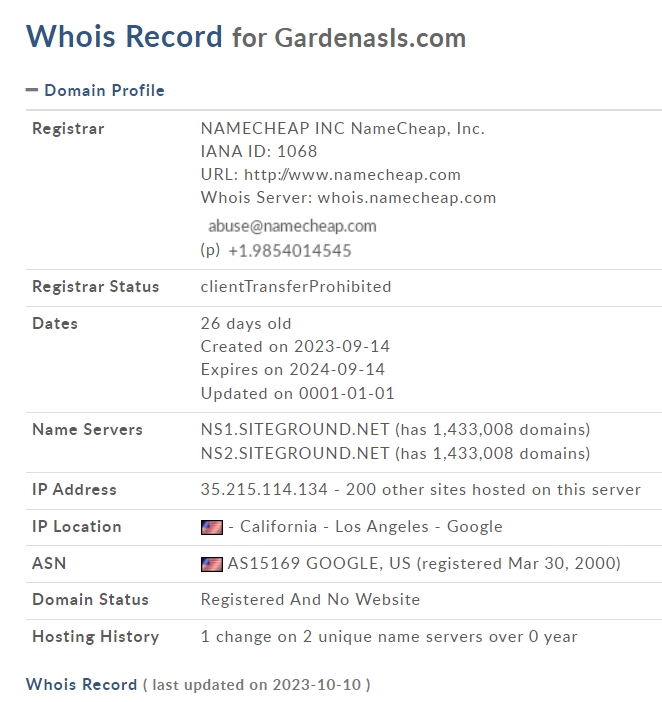Click NAMECHEAP INC NameCheap, Inc. text

click(342, 128)
